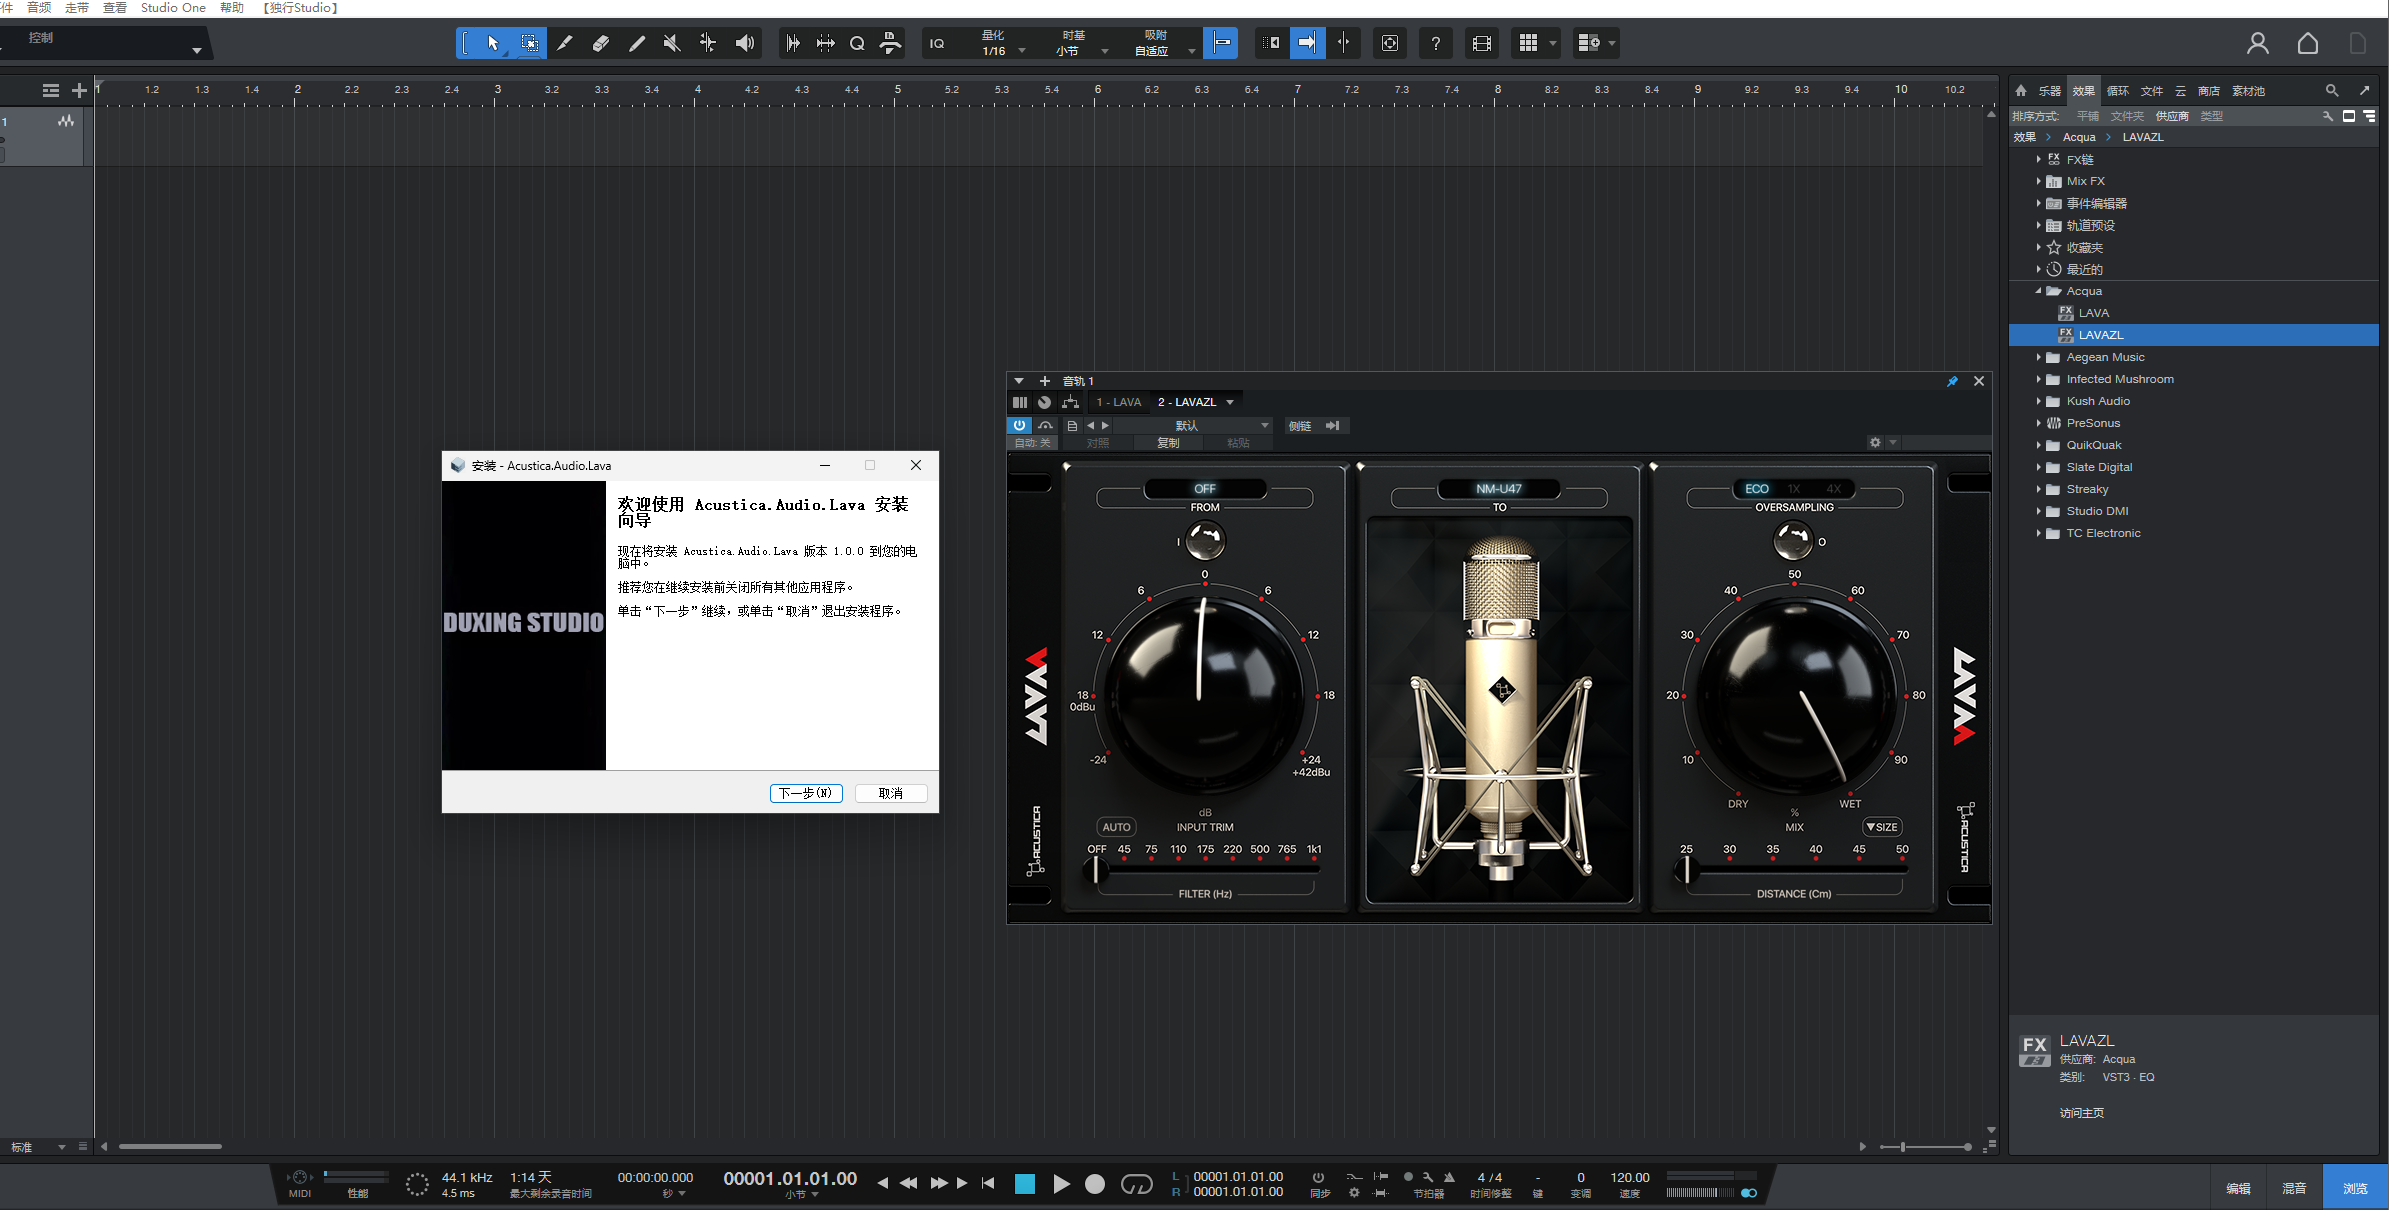Expand the Slate Digital folder

click(2038, 467)
